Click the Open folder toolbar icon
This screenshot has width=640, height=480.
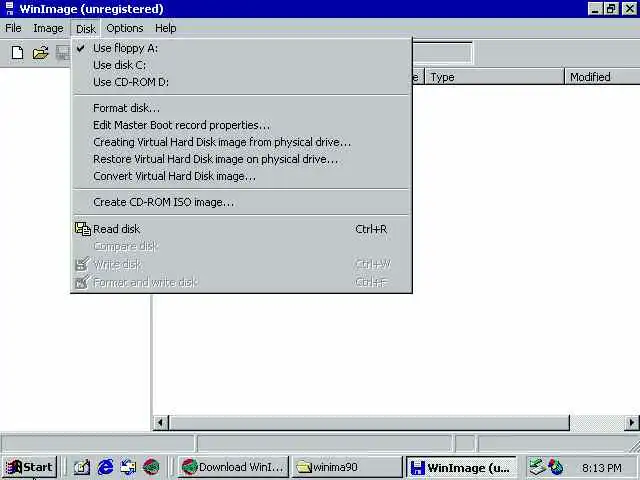(40, 53)
